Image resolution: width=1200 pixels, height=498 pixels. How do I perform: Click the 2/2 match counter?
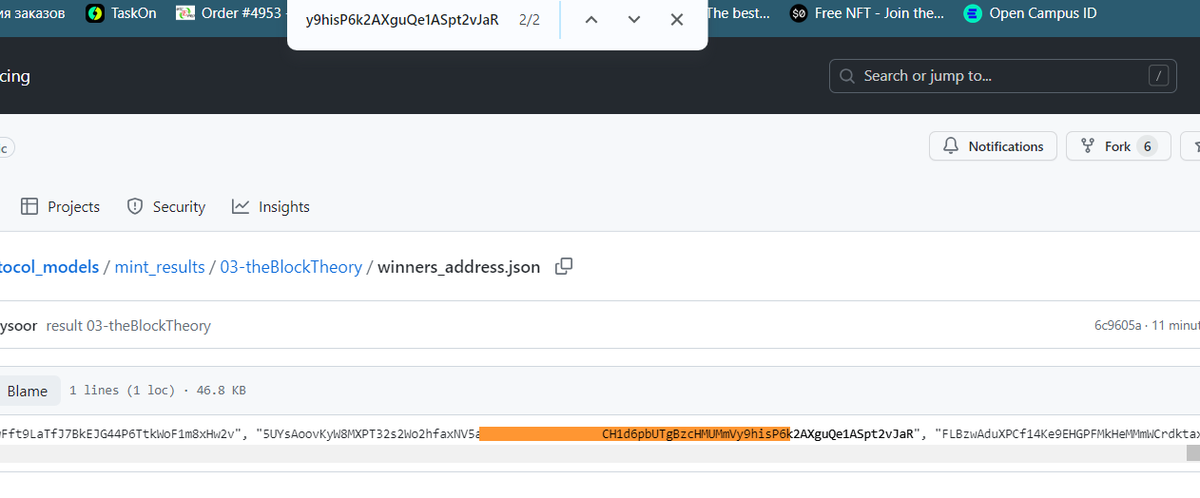tap(530, 20)
